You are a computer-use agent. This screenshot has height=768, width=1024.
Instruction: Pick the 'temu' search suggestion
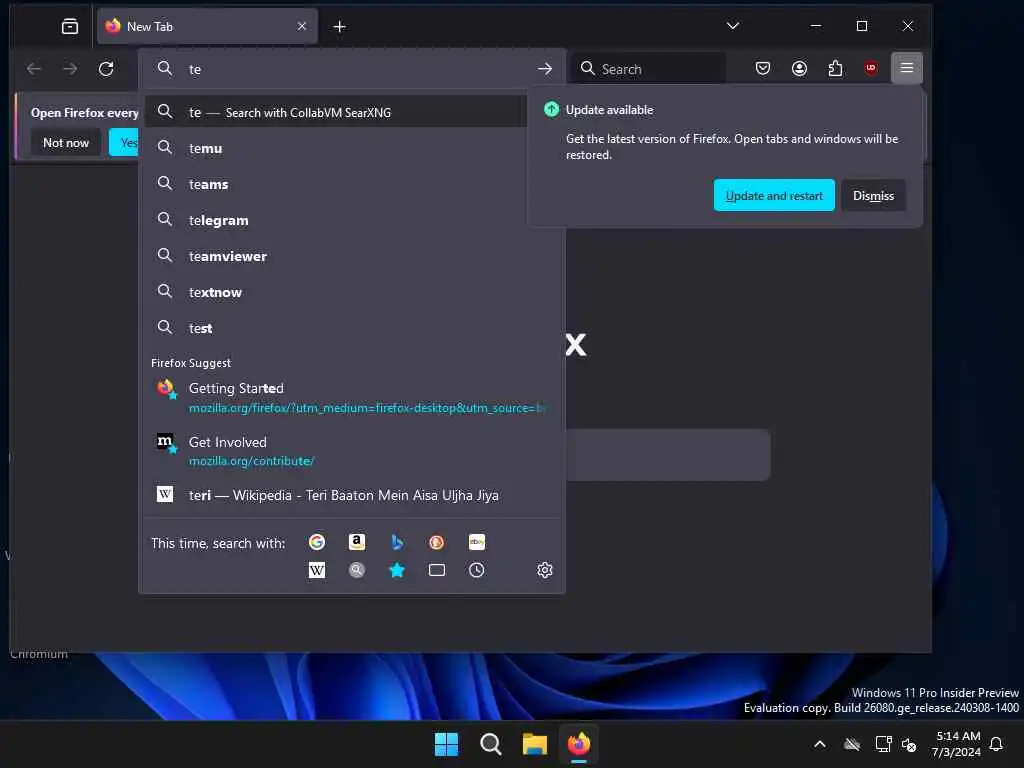[353, 148]
